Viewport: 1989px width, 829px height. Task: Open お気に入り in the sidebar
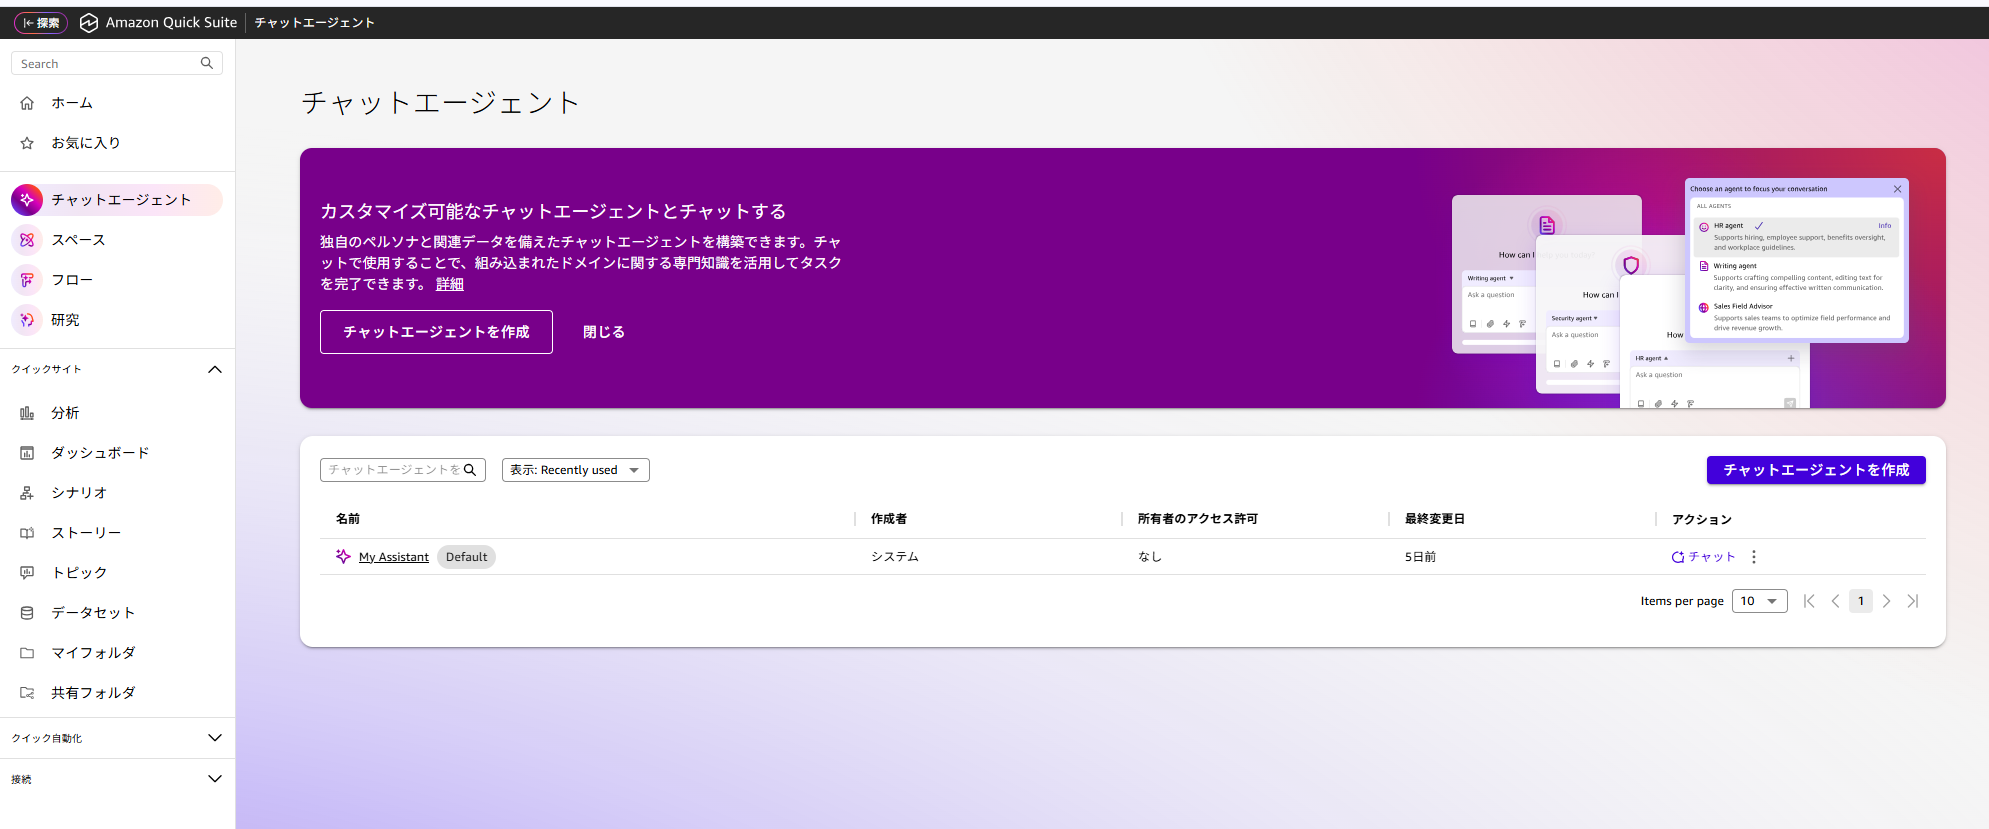pos(86,143)
